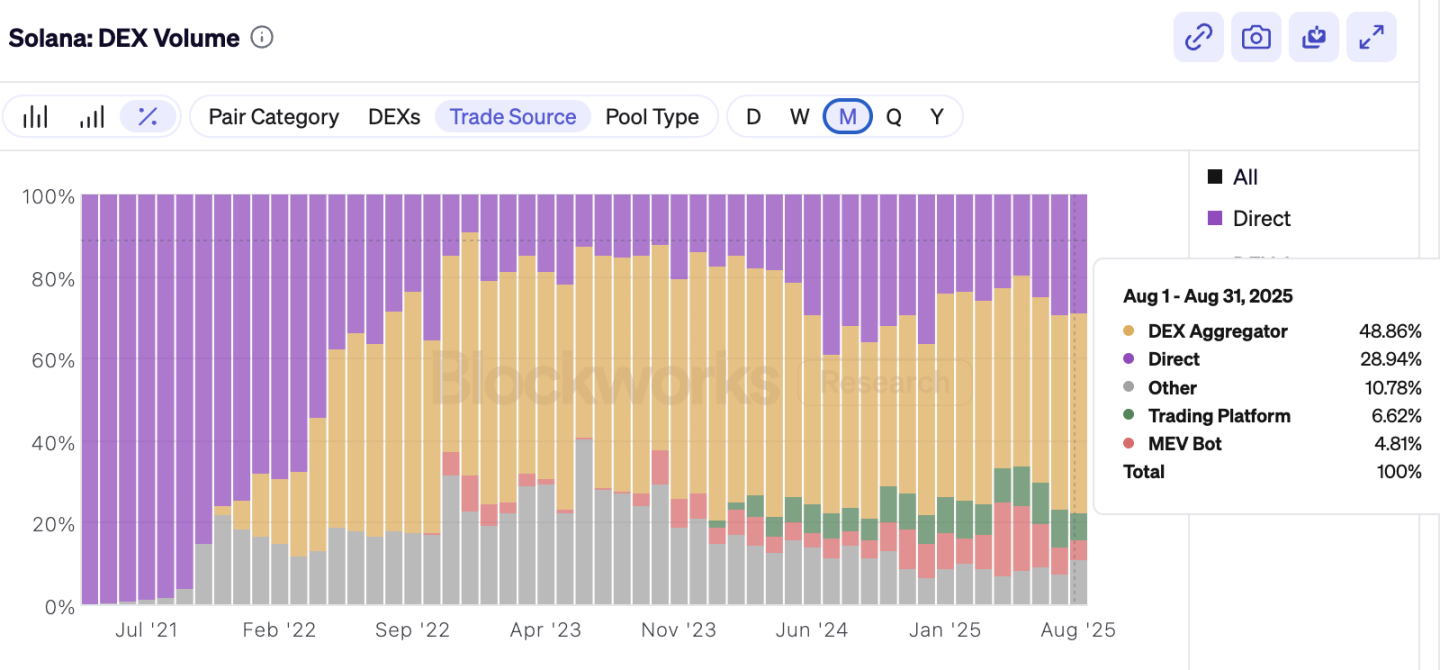Copy the chart link with the chain-link icon
Screen dimensions: 1440x670
tap(1198, 38)
